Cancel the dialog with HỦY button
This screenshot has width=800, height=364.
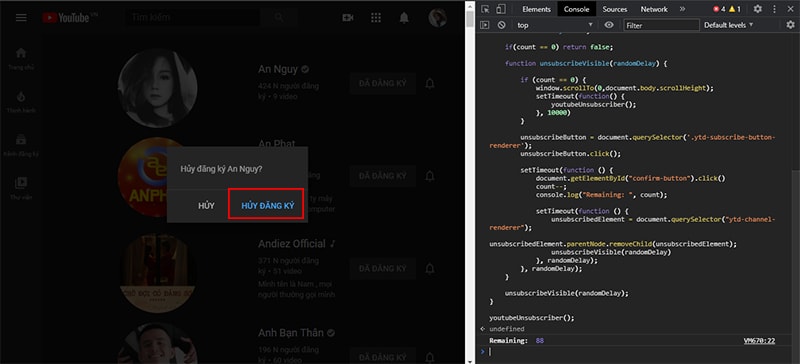pyautogui.click(x=206, y=206)
